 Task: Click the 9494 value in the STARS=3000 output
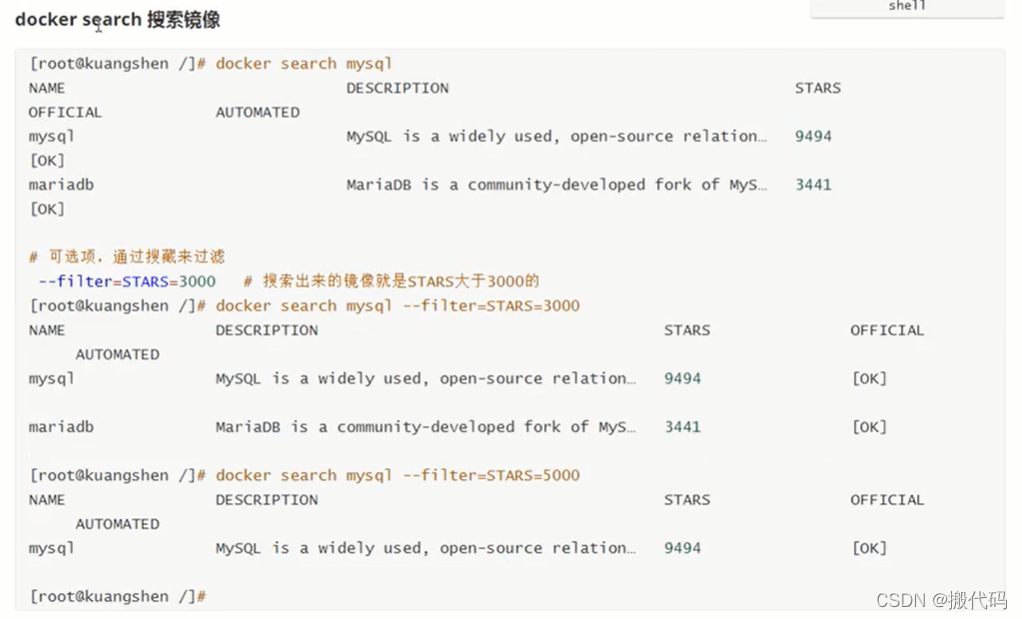[x=682, y=379]
